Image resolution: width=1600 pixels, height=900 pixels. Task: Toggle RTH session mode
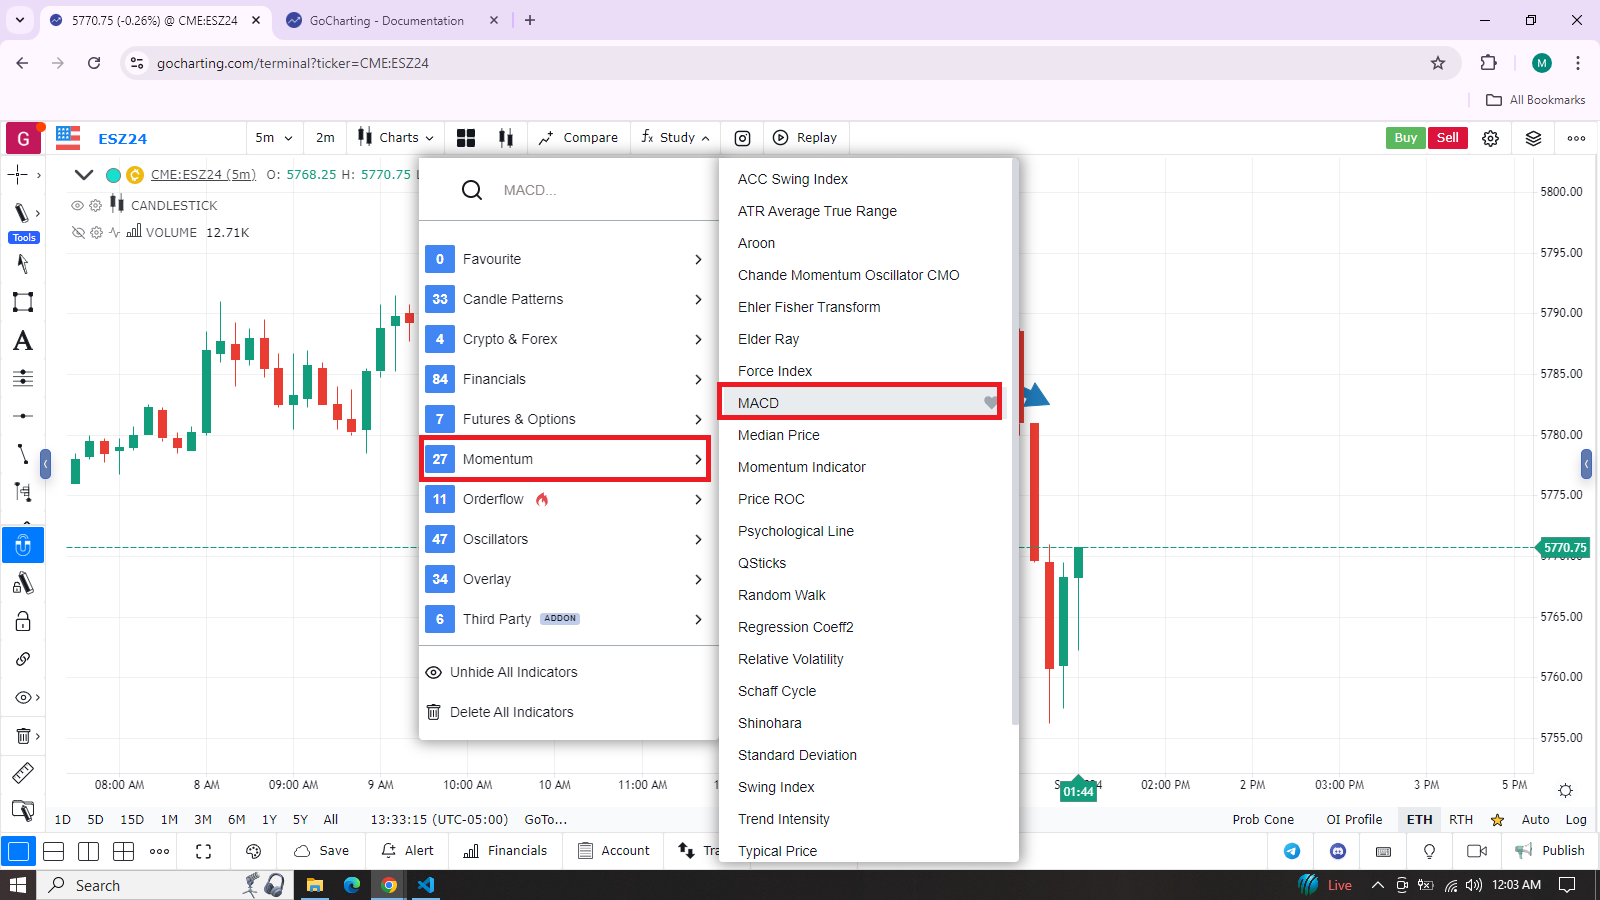coord(1461,819)
